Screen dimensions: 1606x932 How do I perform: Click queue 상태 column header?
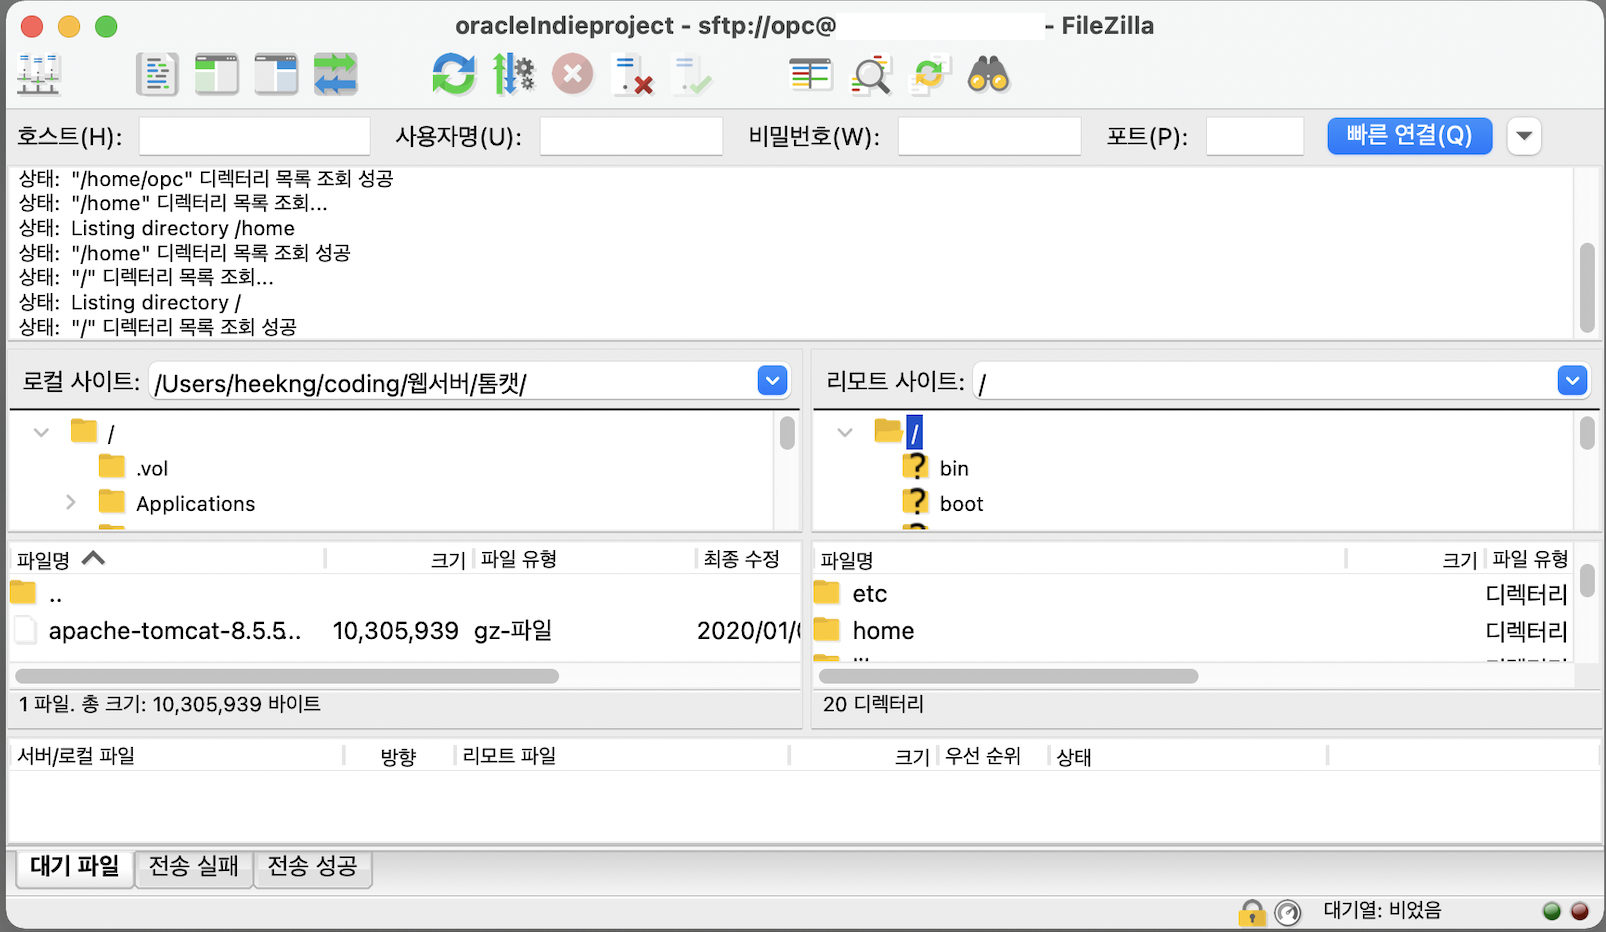pos(1187,757)
